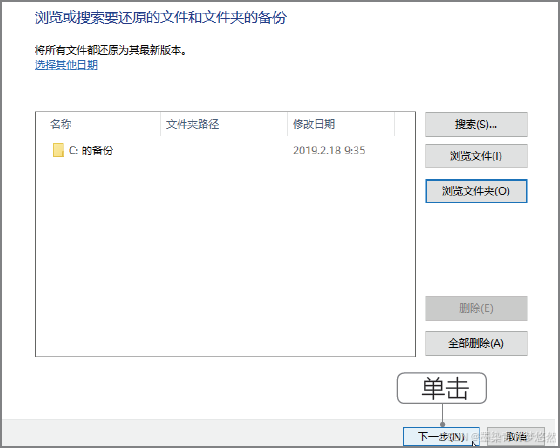Click the 浏览文件(I) button

pyautogui.click(x=476, y=156)
